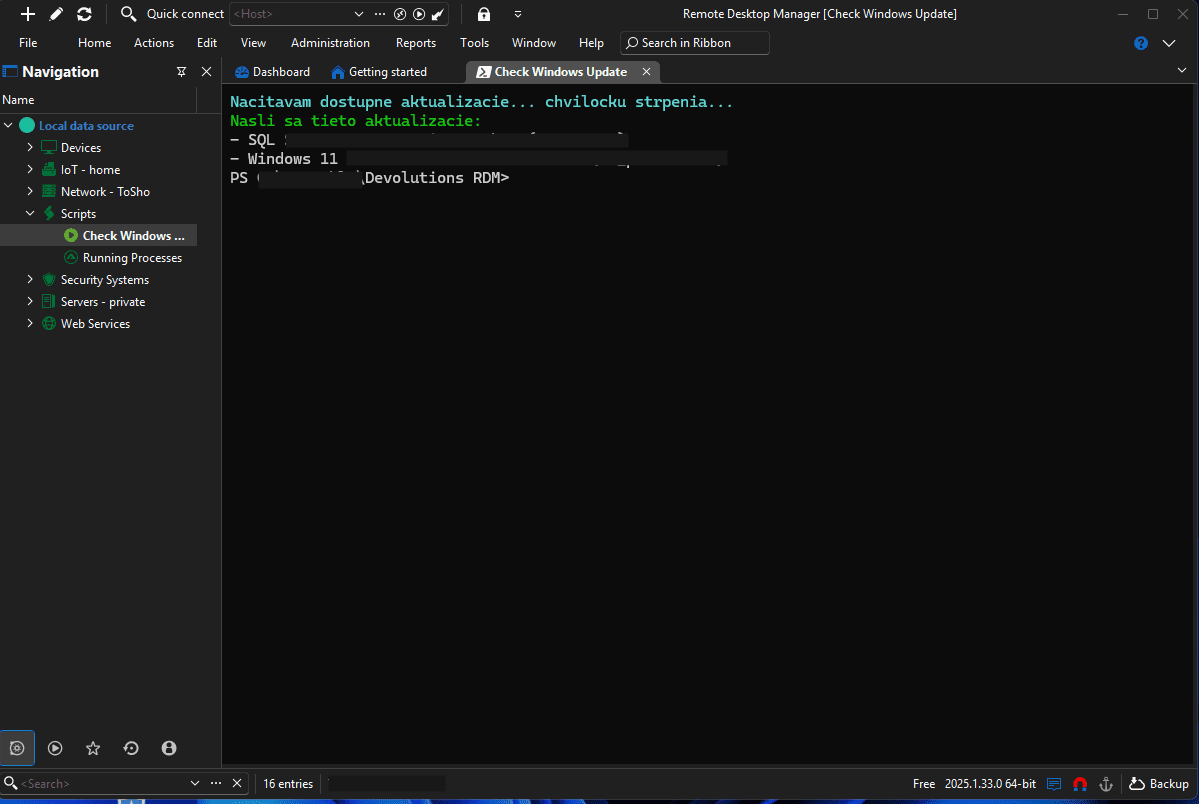Collapse the ribbon with the chevron arrow
This screenshot has width=1199, height=804.
coord(1169,44)
